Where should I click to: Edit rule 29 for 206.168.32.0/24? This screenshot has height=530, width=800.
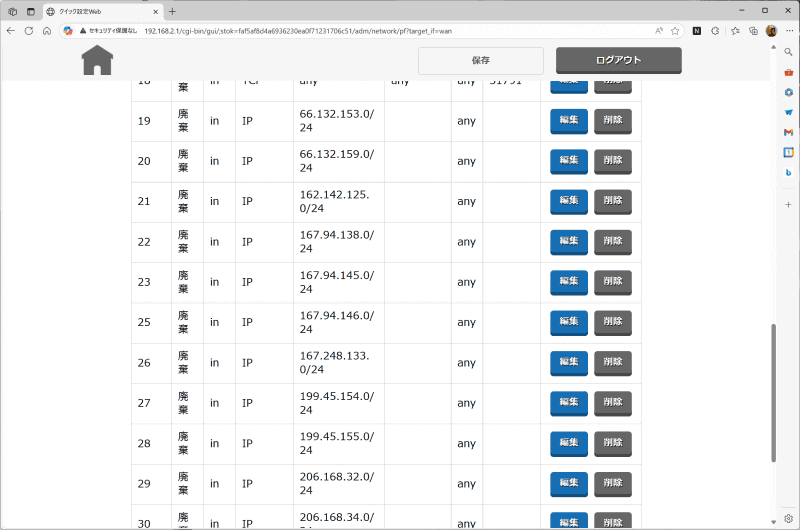[x=568, y=484]
